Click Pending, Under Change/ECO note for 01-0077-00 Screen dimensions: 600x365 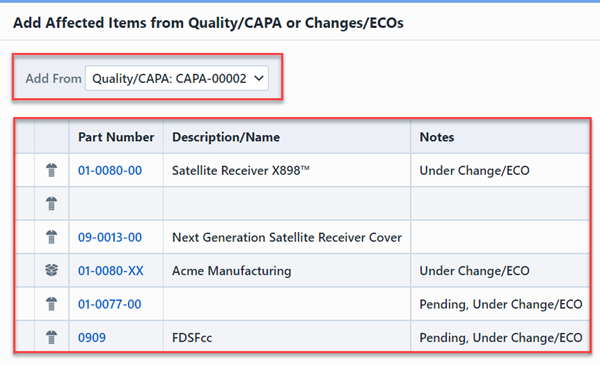pyautogui.click(x=501, y=304)
